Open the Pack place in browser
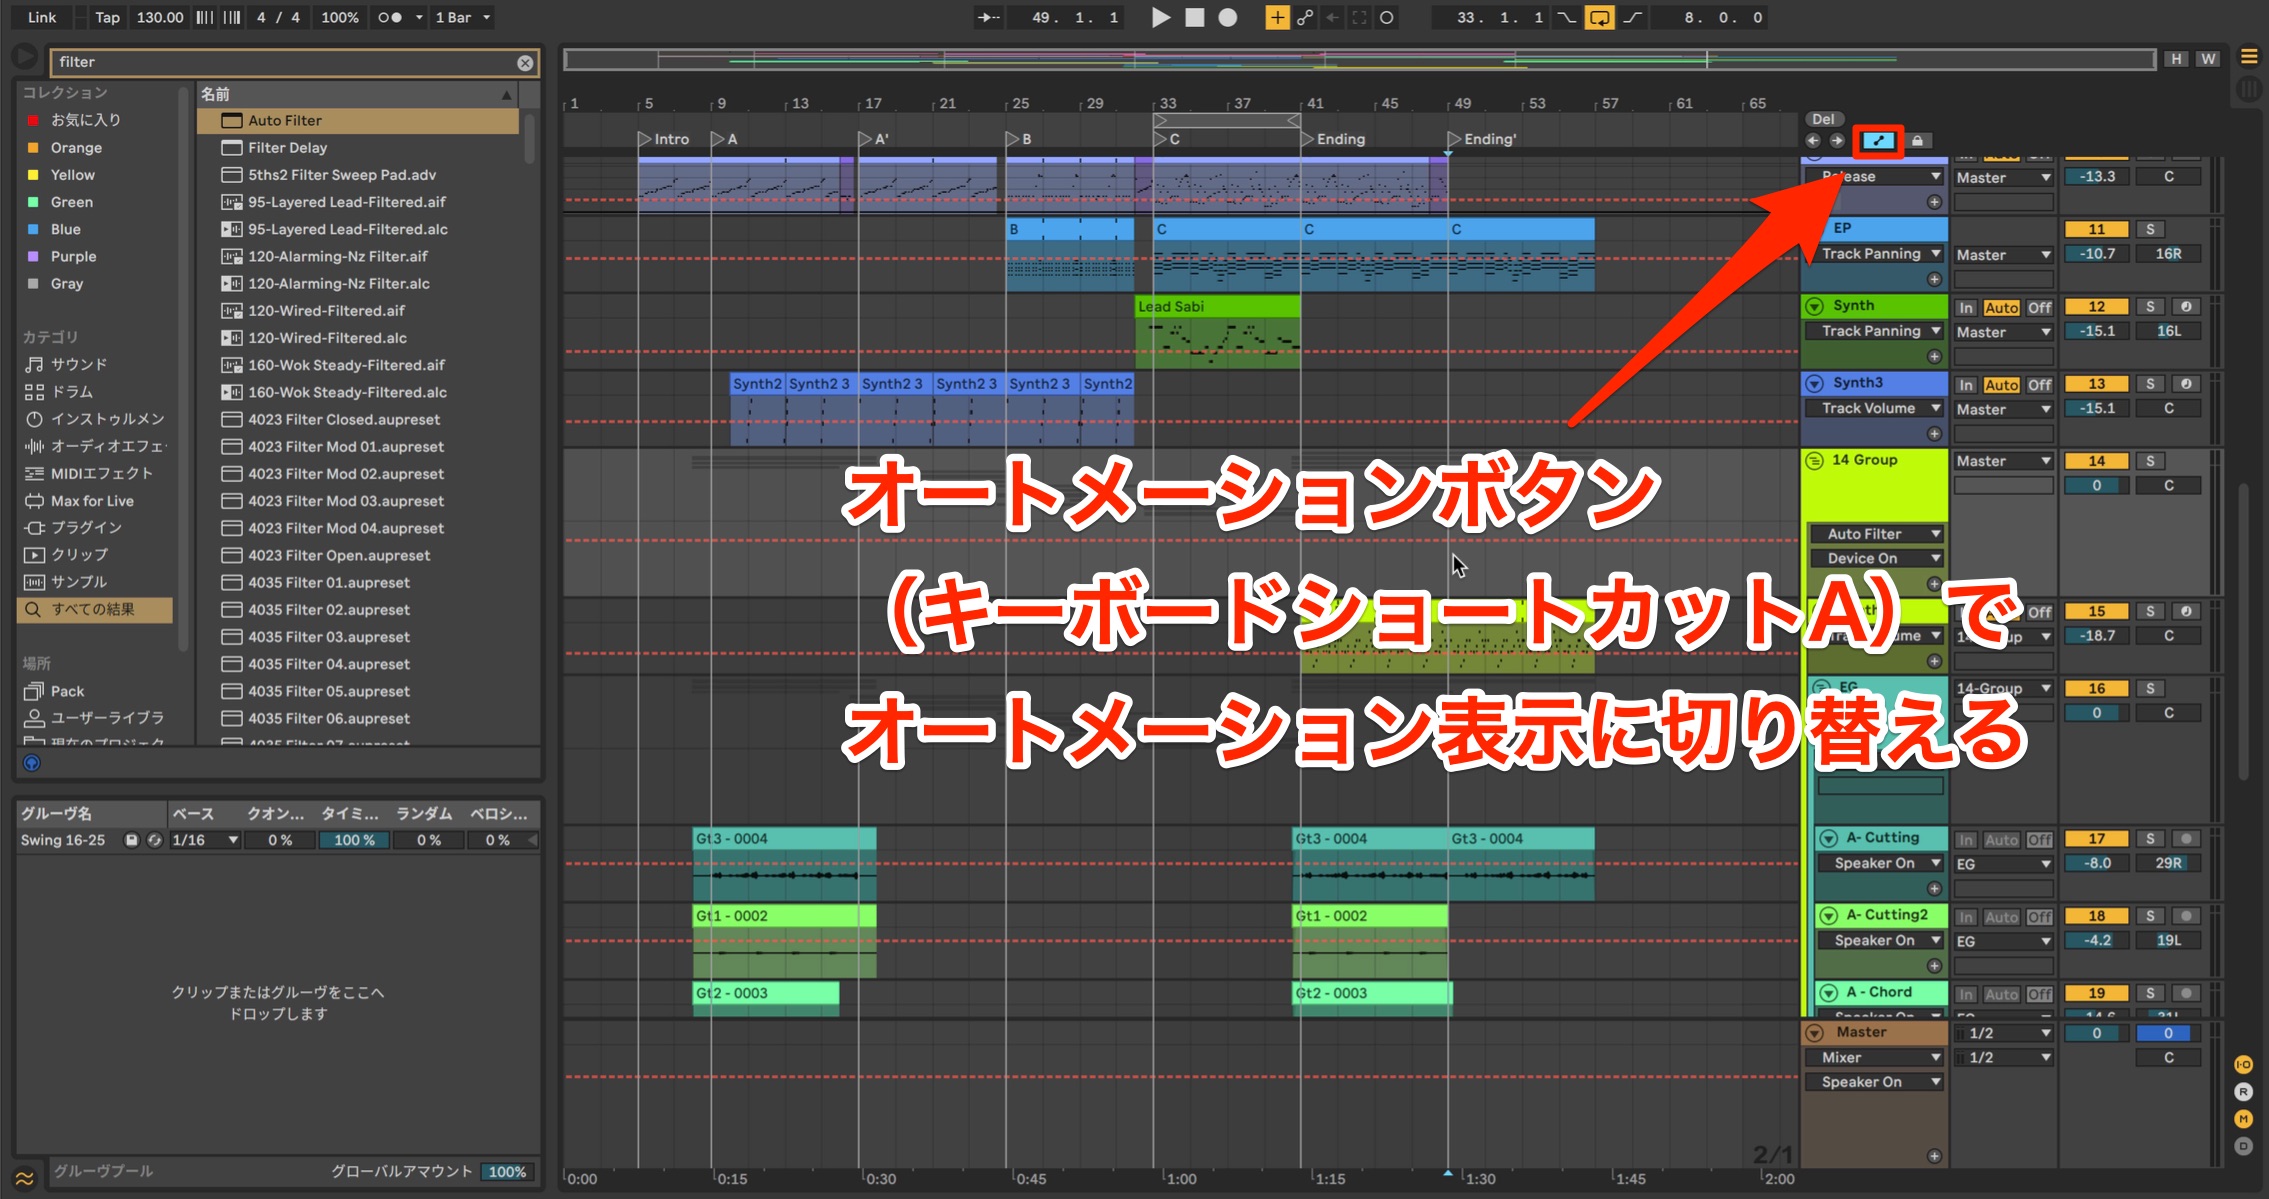Image resolution: width=2269 pixels, height=1199 pixels. [x=67, y=691]
